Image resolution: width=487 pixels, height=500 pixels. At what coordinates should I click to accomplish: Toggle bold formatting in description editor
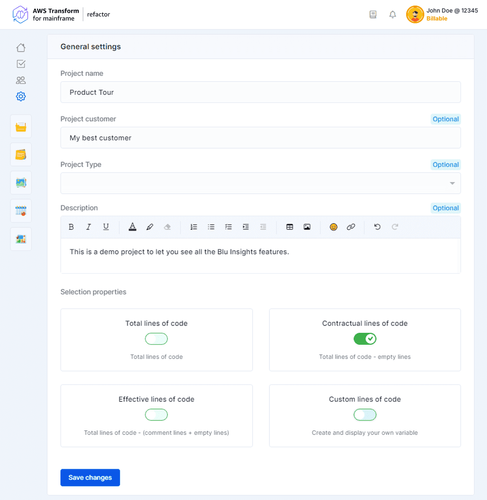pyautogui.click(x=71, y=227)
